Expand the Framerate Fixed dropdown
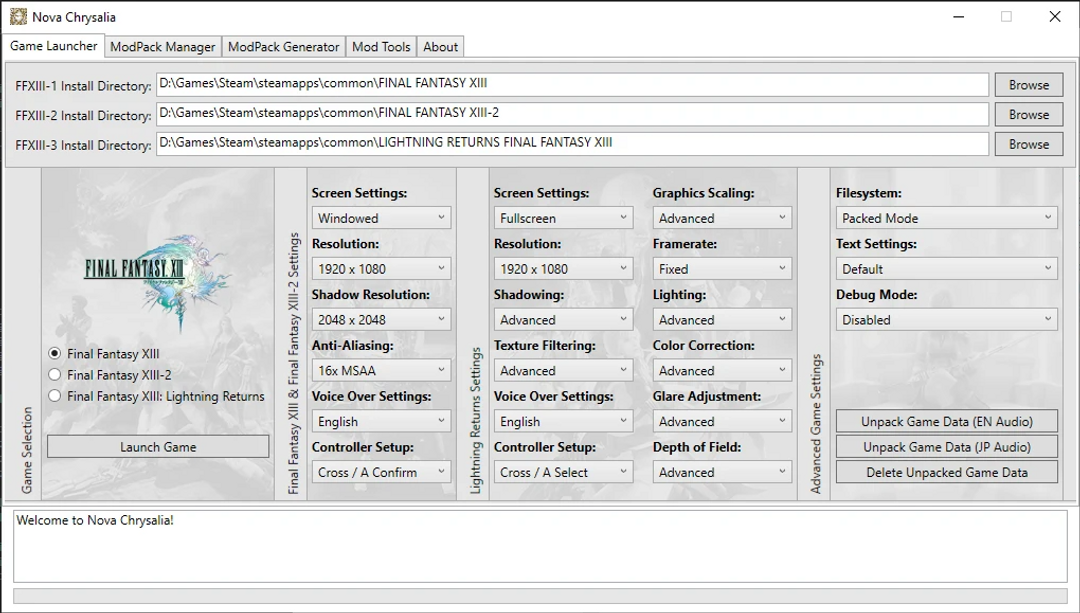 click(722, 269)
